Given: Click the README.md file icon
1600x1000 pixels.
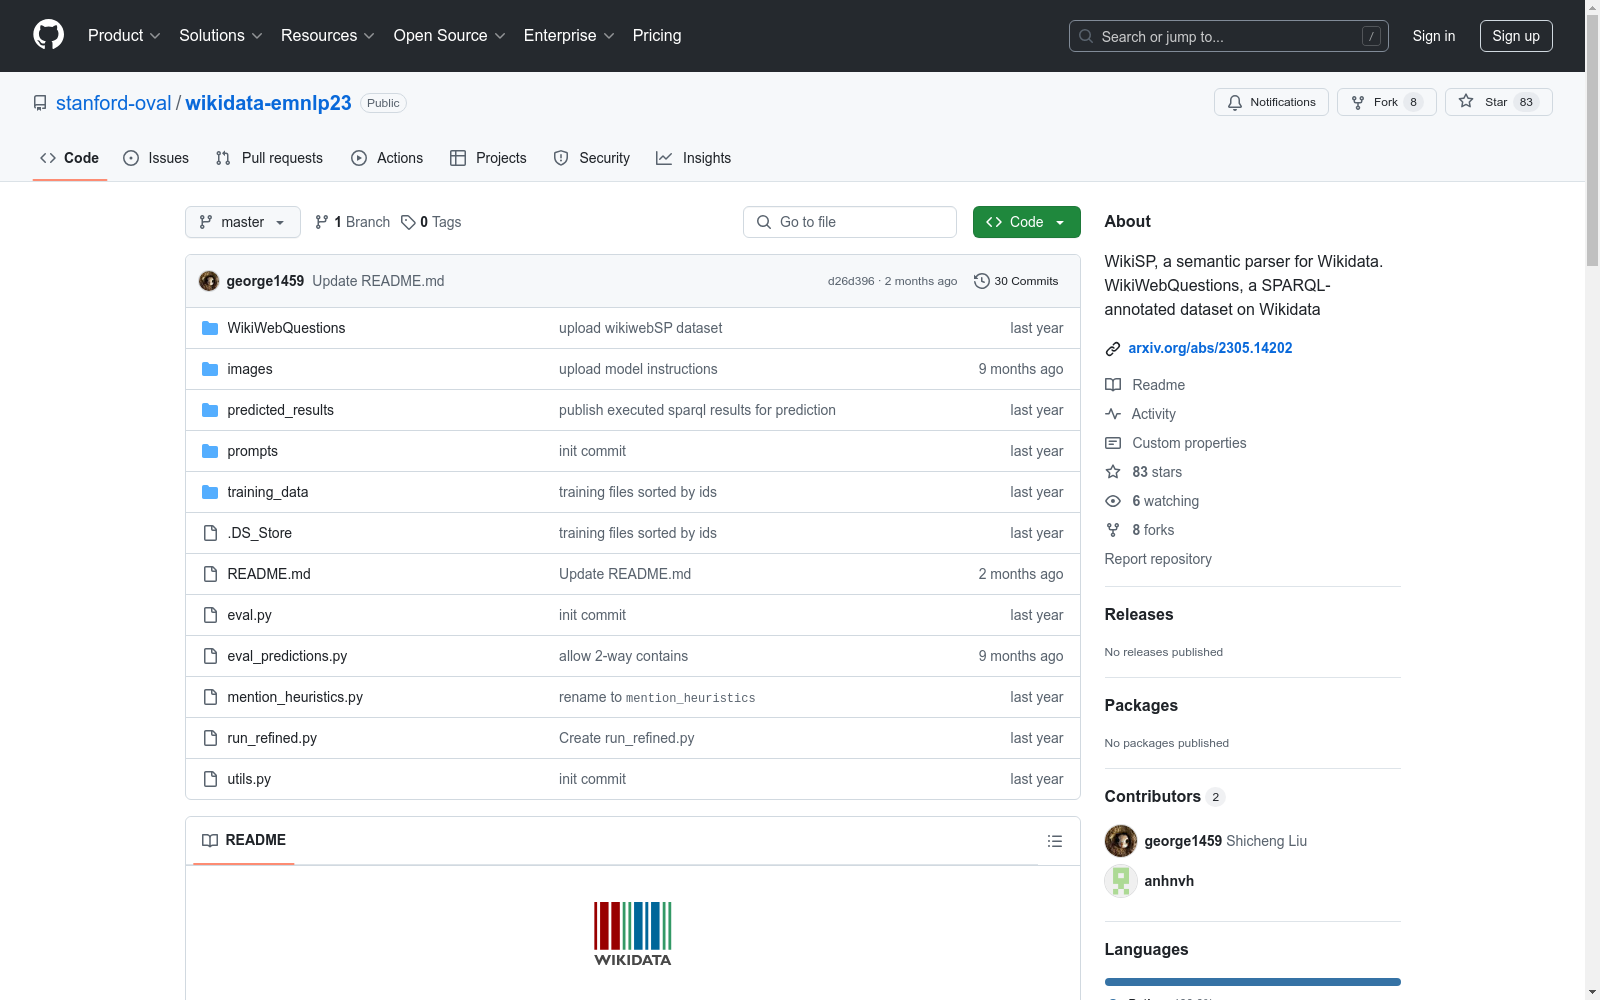Looking at the screenshot, I should tap(210, 574).
